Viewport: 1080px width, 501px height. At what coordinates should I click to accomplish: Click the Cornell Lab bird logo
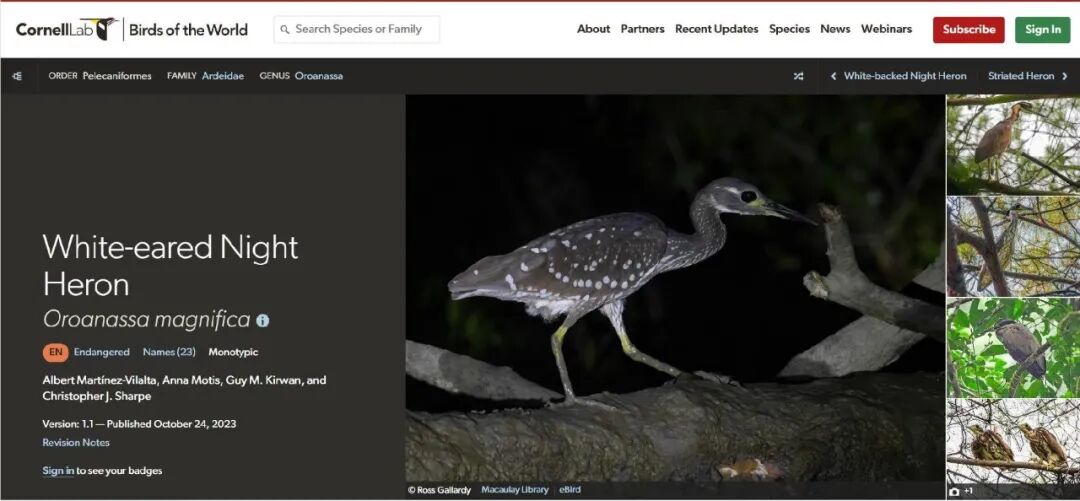point(66,29)
